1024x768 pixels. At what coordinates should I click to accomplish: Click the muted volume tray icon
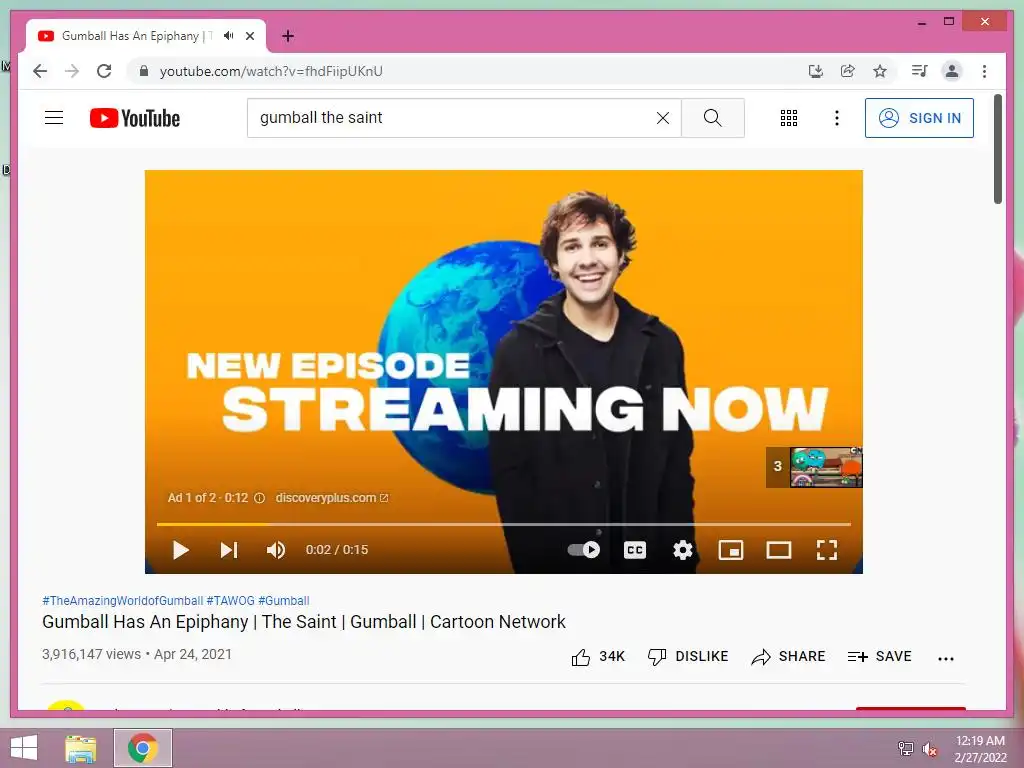pyautogui.click(x=930, y=749)
